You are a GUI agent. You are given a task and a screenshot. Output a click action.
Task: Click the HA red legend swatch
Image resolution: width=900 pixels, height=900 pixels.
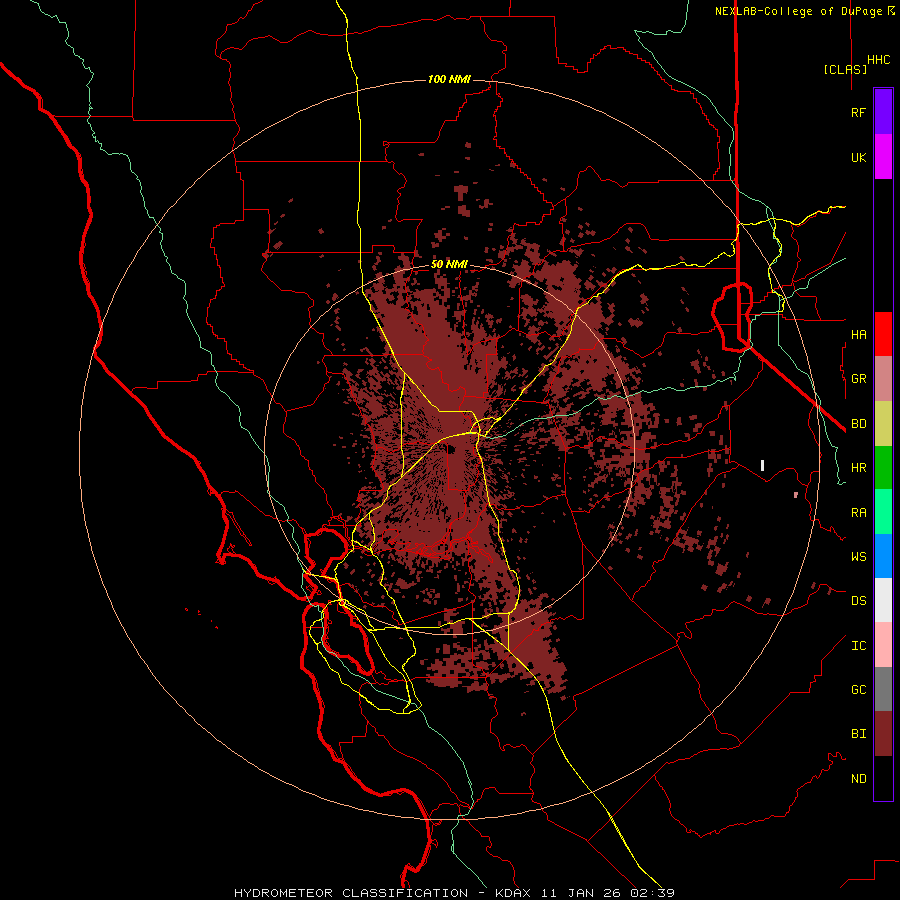pyautogui.click(x=883, y=334)
